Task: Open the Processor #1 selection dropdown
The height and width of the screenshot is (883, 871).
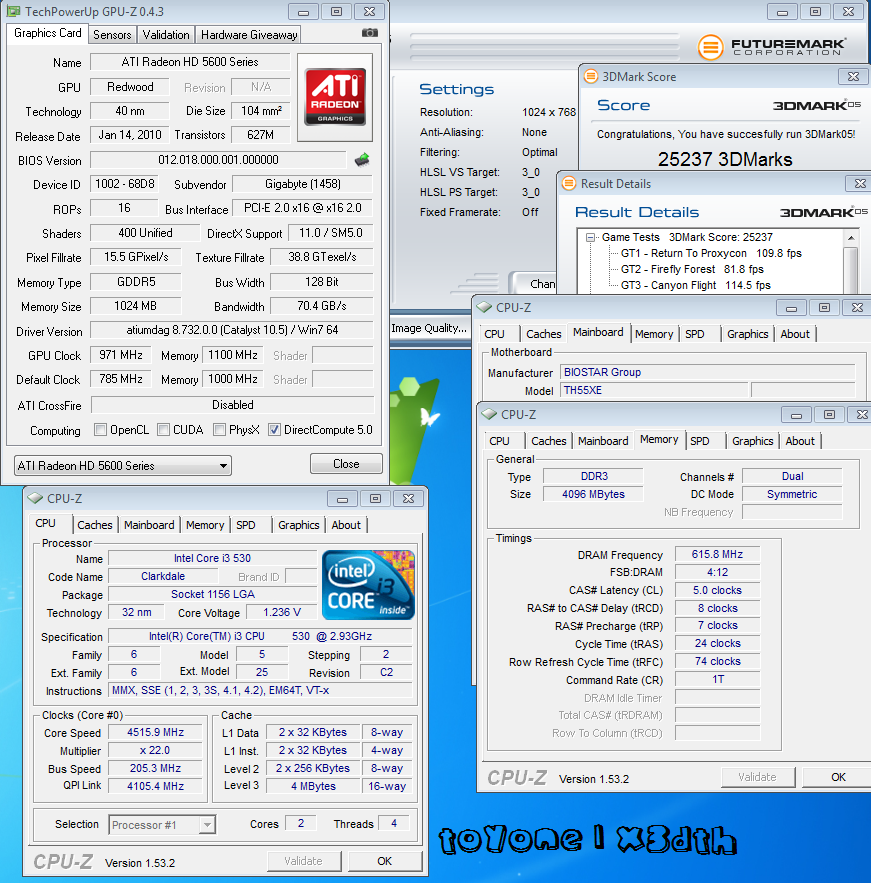Action: (162, 825)
